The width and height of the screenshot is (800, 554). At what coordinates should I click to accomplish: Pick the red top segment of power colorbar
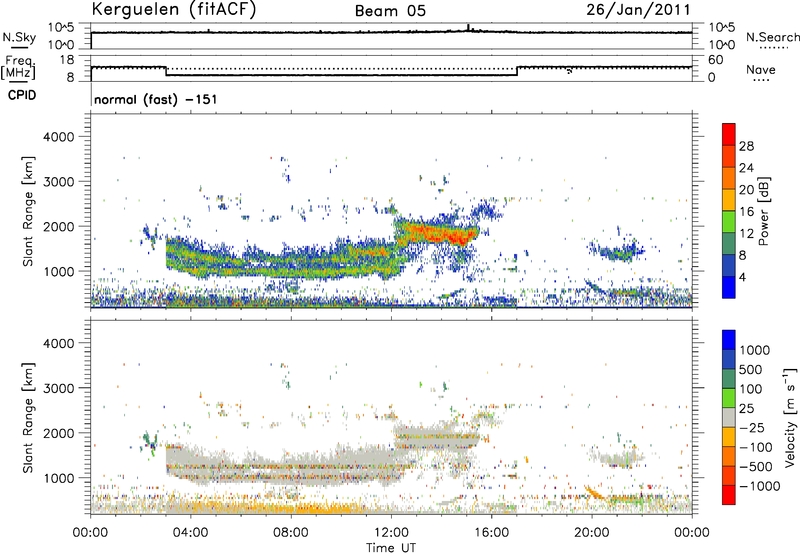729,134
